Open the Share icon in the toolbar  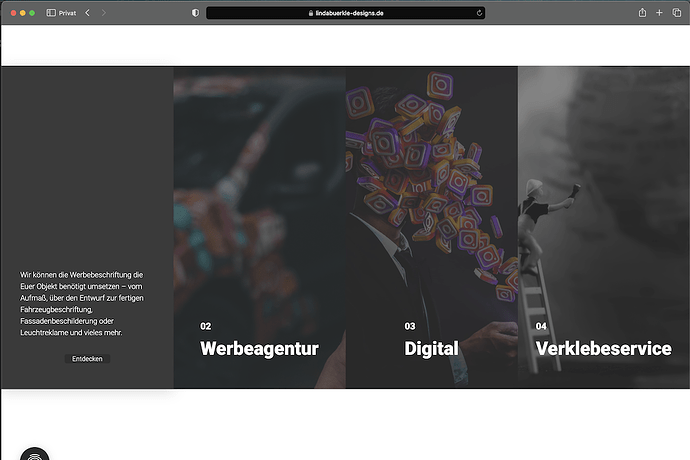tap(642, 13)
